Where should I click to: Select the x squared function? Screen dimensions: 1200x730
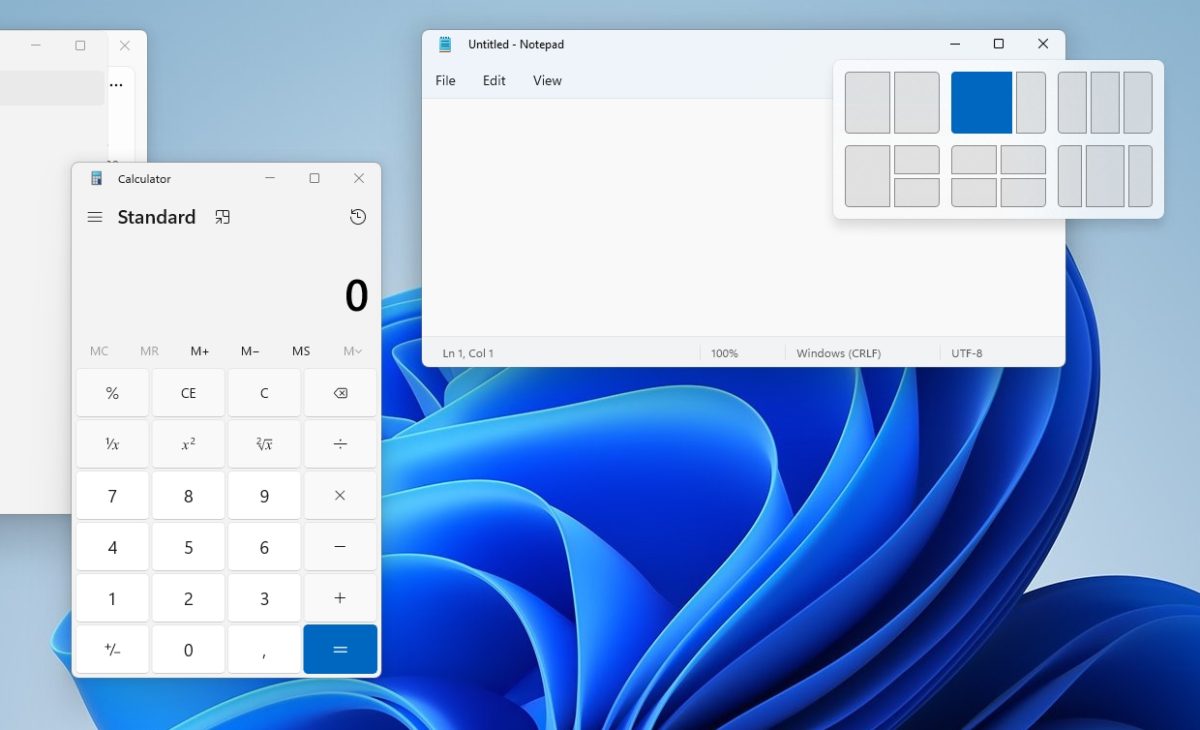188,443
